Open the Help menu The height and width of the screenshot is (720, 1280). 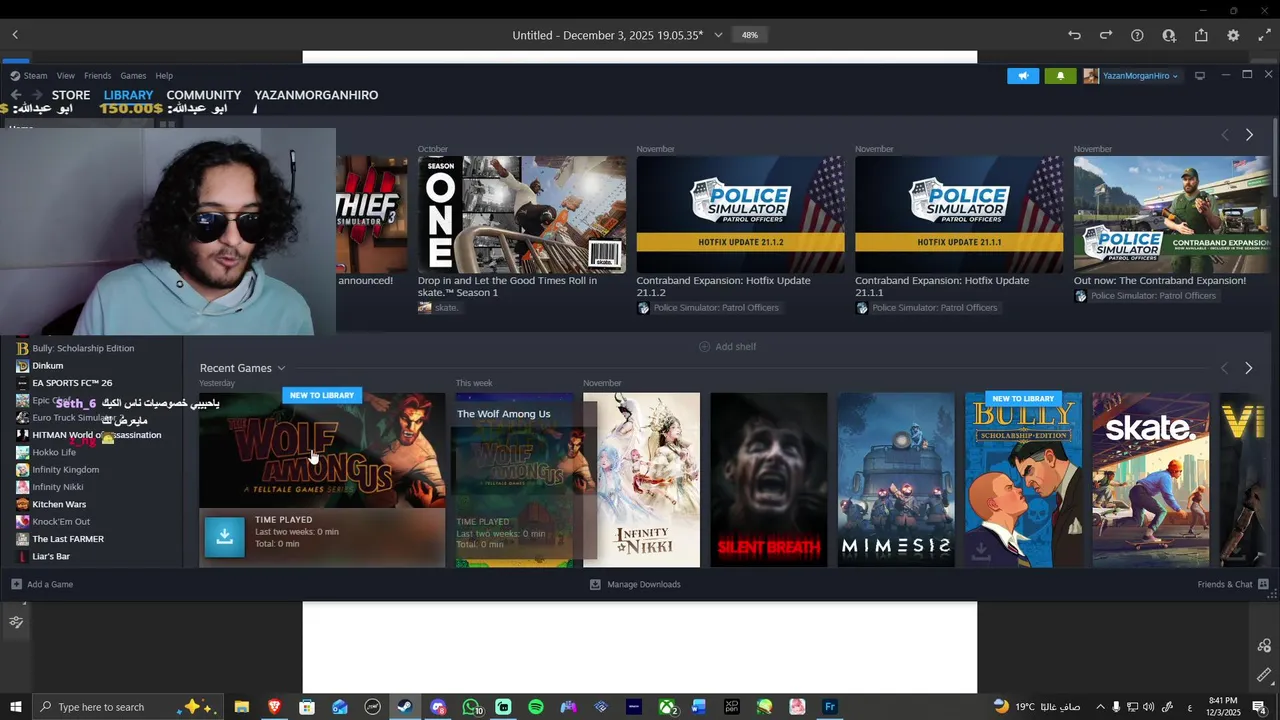pos(164,76)
